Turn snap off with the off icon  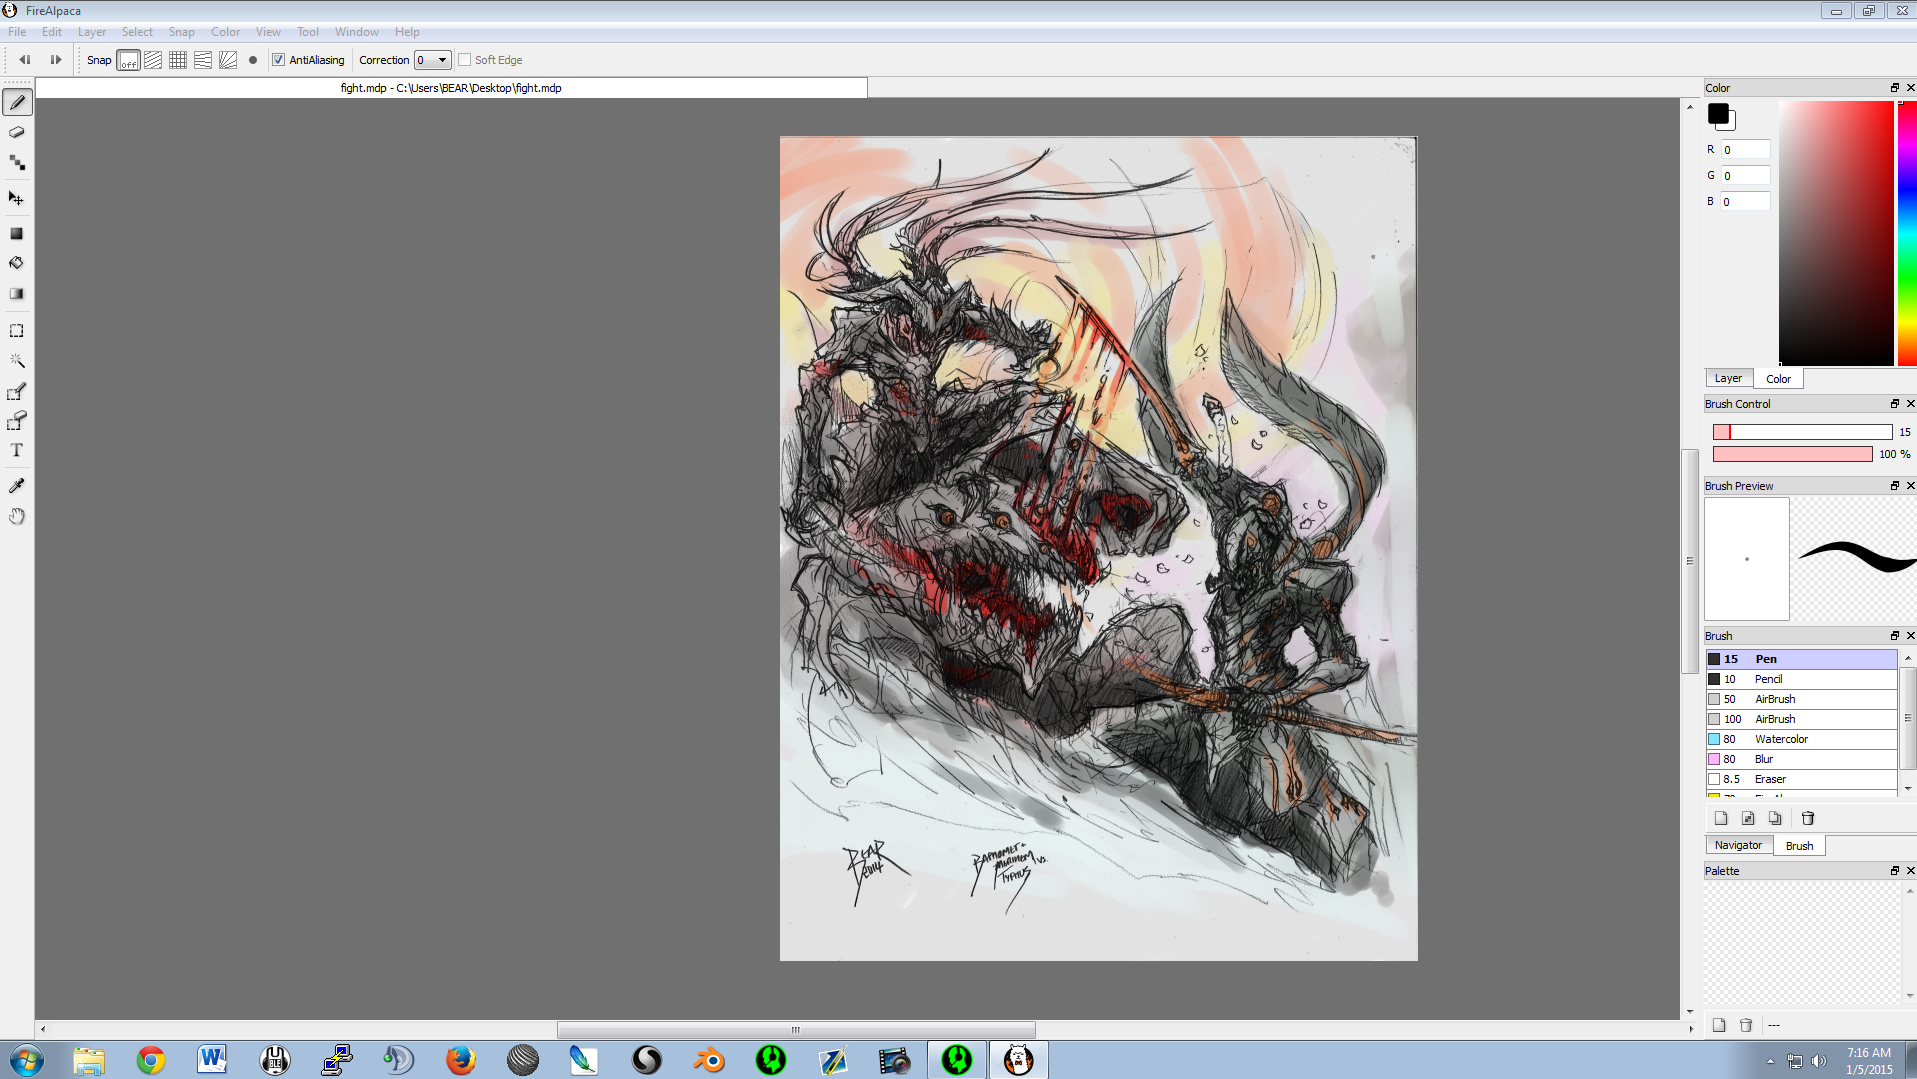click(x=128, y=60)
